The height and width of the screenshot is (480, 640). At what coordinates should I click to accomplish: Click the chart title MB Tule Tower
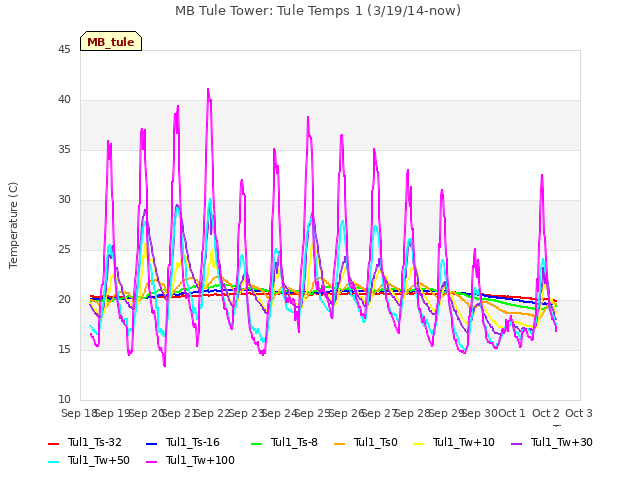click(x=318, y=11)
